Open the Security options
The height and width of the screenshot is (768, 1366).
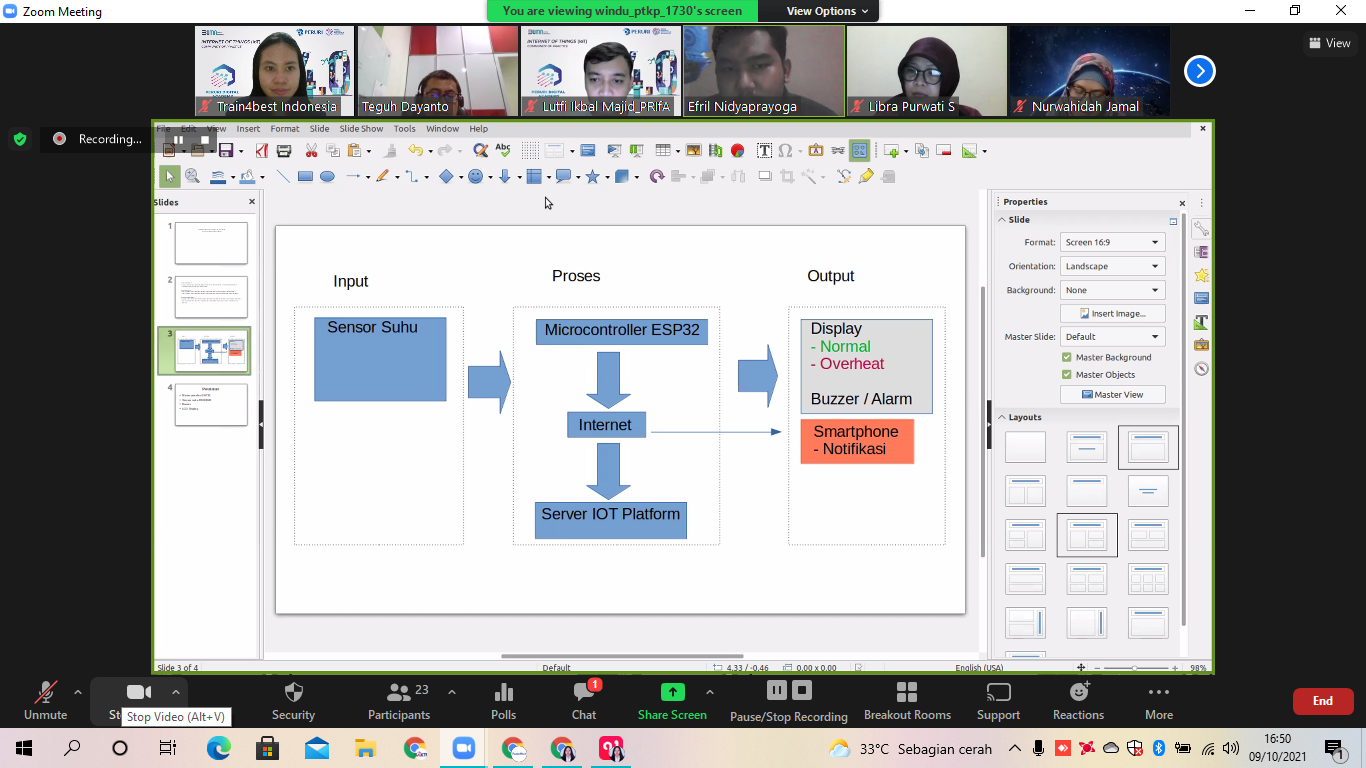click(293, 692)
